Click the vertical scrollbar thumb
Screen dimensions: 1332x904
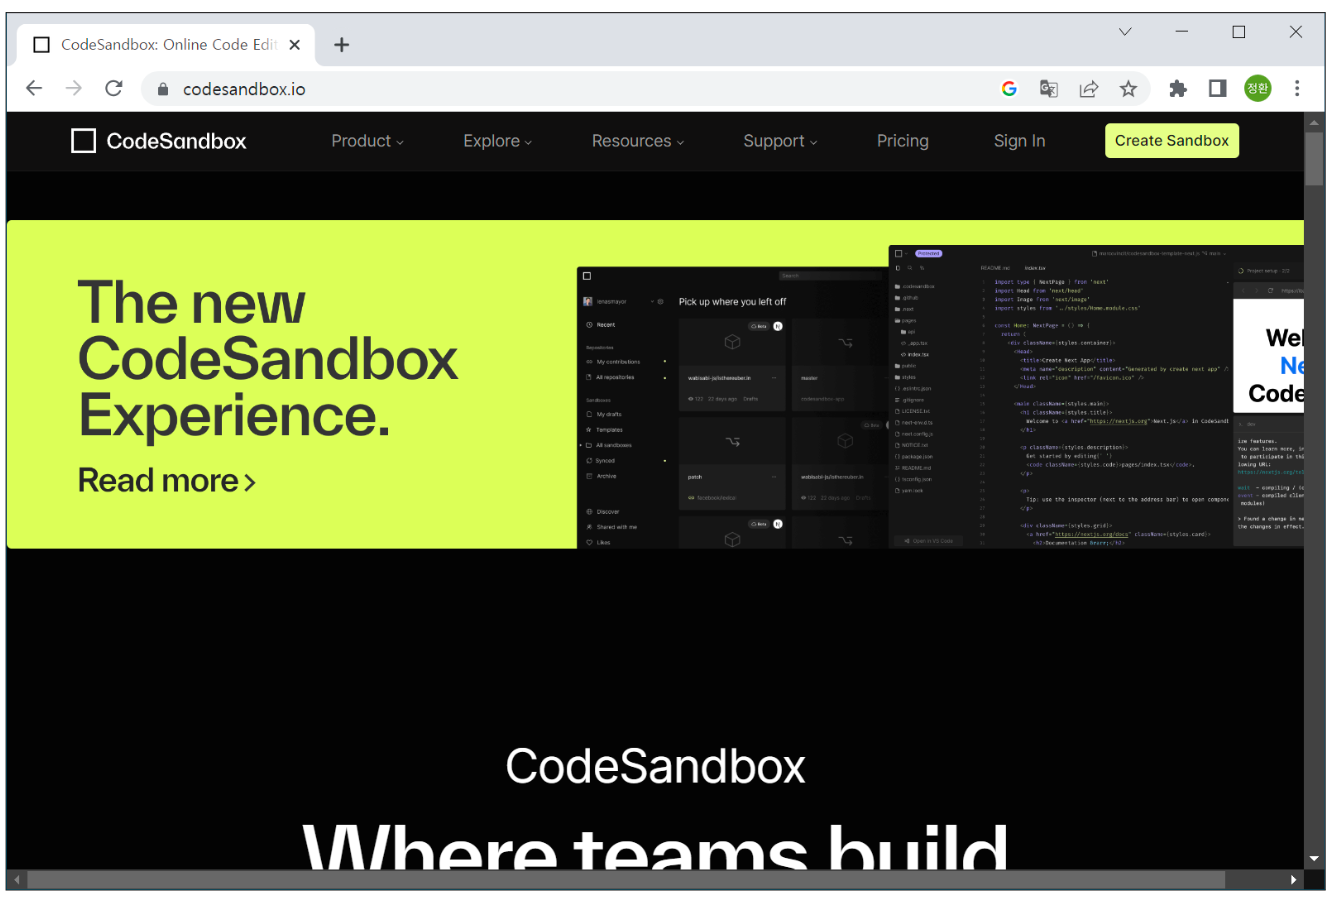(x=1314, y=158)
